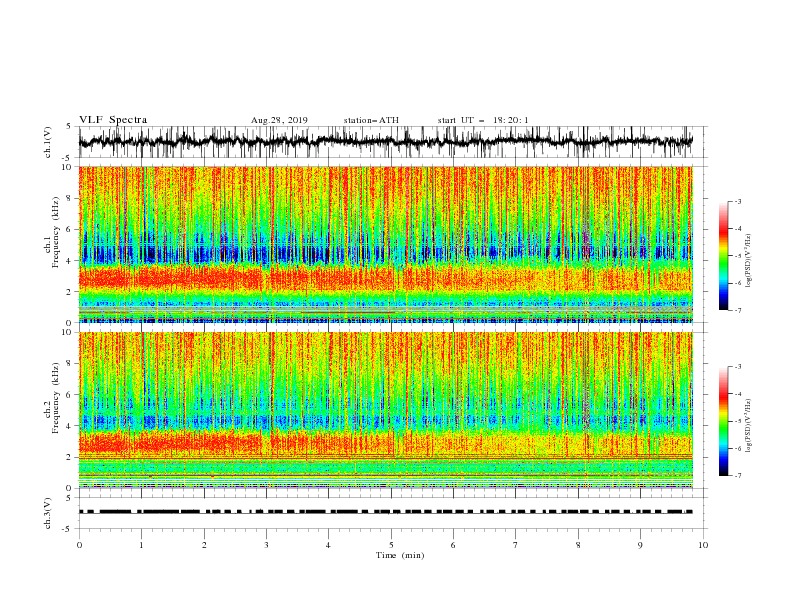Click the 'Time (min)' axis label
Viewport: 792px width, 612px height.
click(400, 555)
